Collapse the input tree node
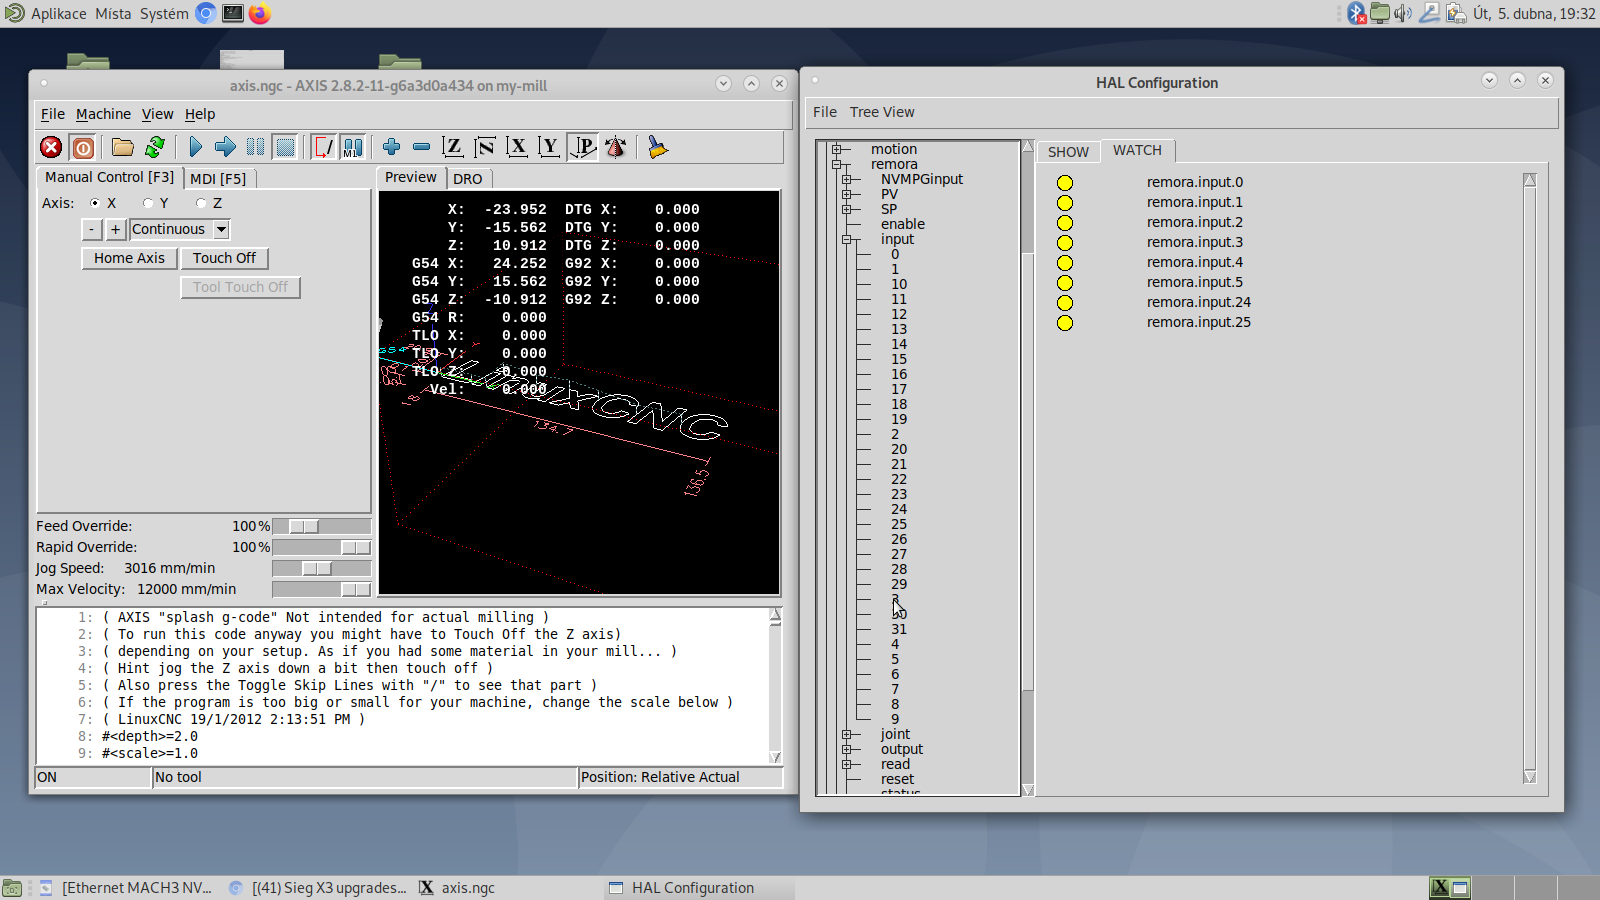Viewport: 1600px width, 900px height. (x=846, y=240)
